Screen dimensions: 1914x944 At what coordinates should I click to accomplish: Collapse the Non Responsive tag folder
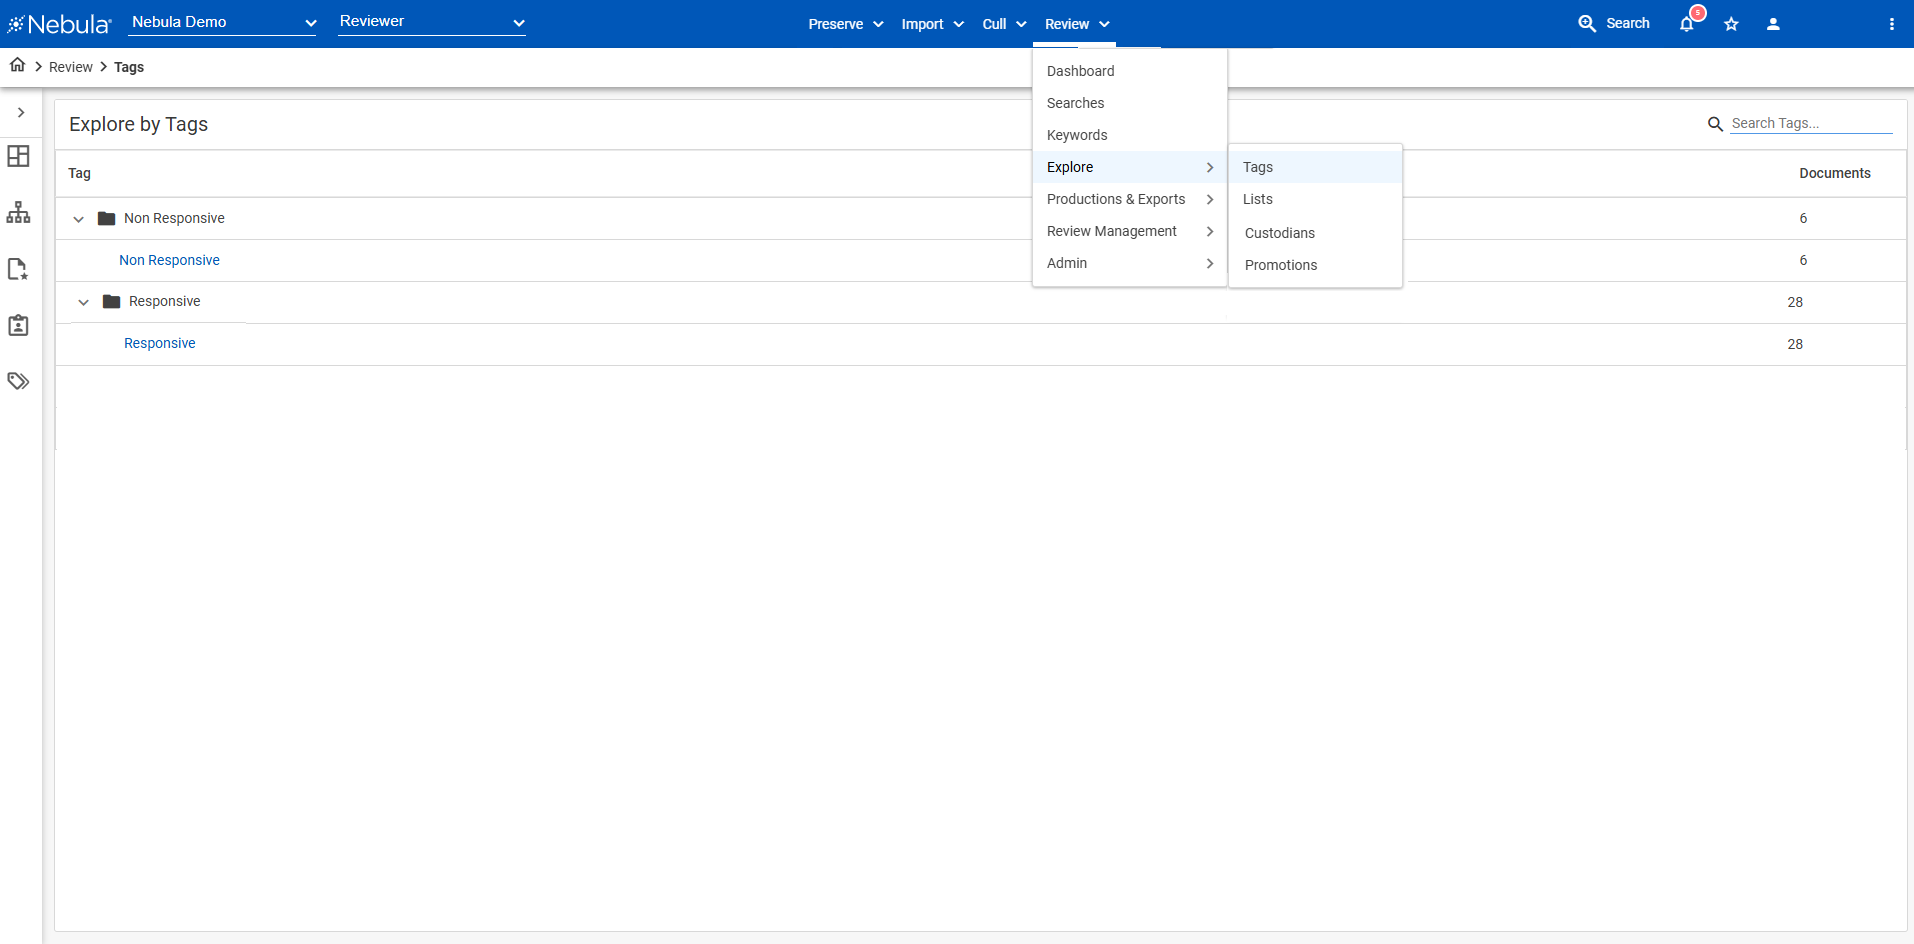pos(78,218)
